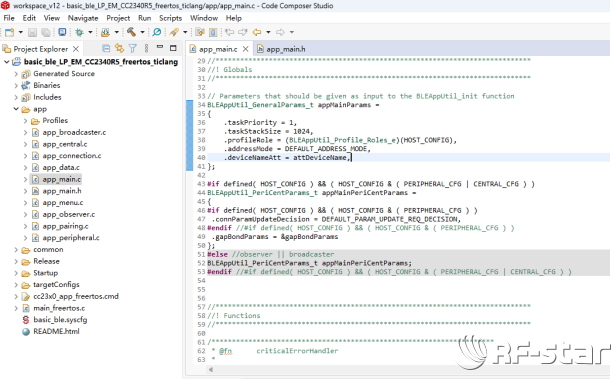This screenshot has width=611, height=379.
Task: Click the Flash/load program icon
Action: tap(105, 32)
